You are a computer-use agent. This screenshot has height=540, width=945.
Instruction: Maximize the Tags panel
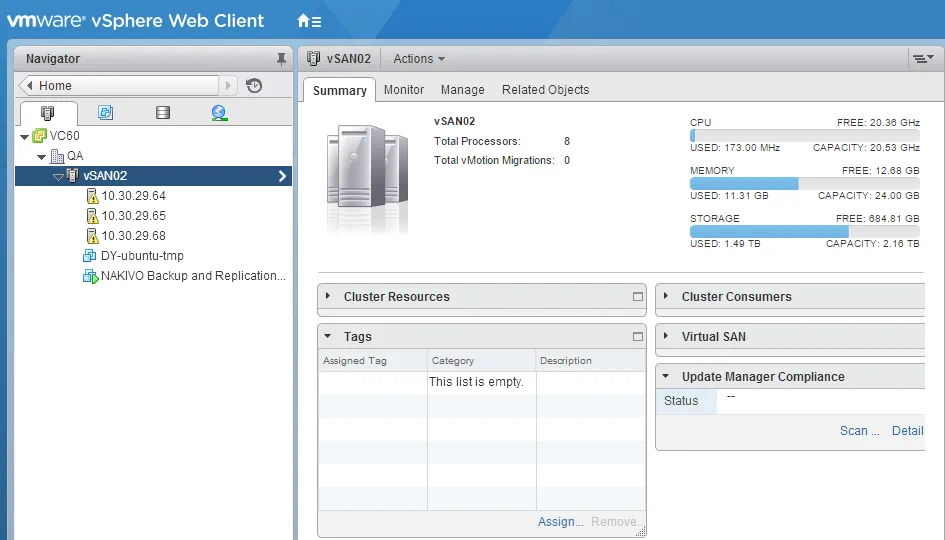coord(638,337)
